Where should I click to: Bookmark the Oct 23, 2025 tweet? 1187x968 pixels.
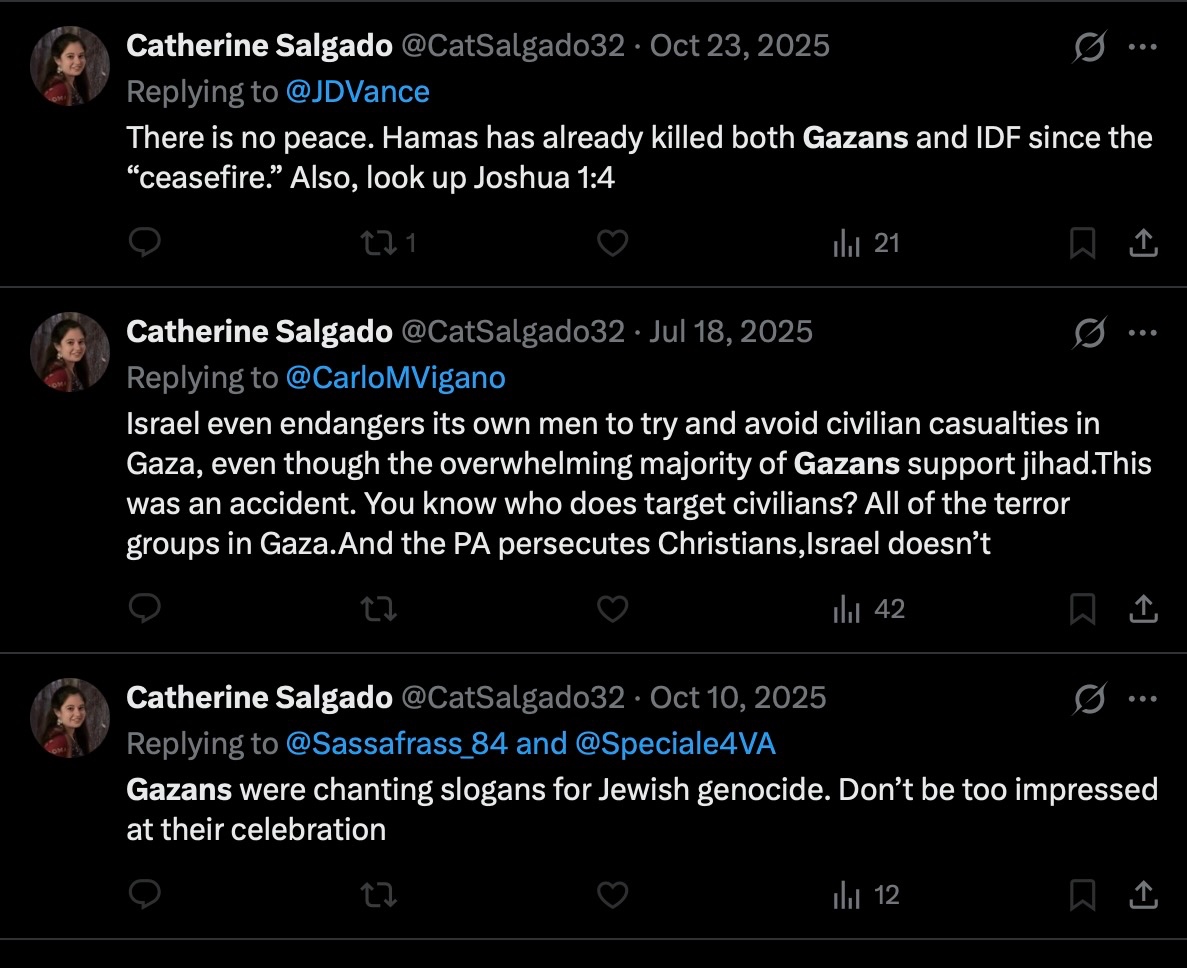(1083, 243)
